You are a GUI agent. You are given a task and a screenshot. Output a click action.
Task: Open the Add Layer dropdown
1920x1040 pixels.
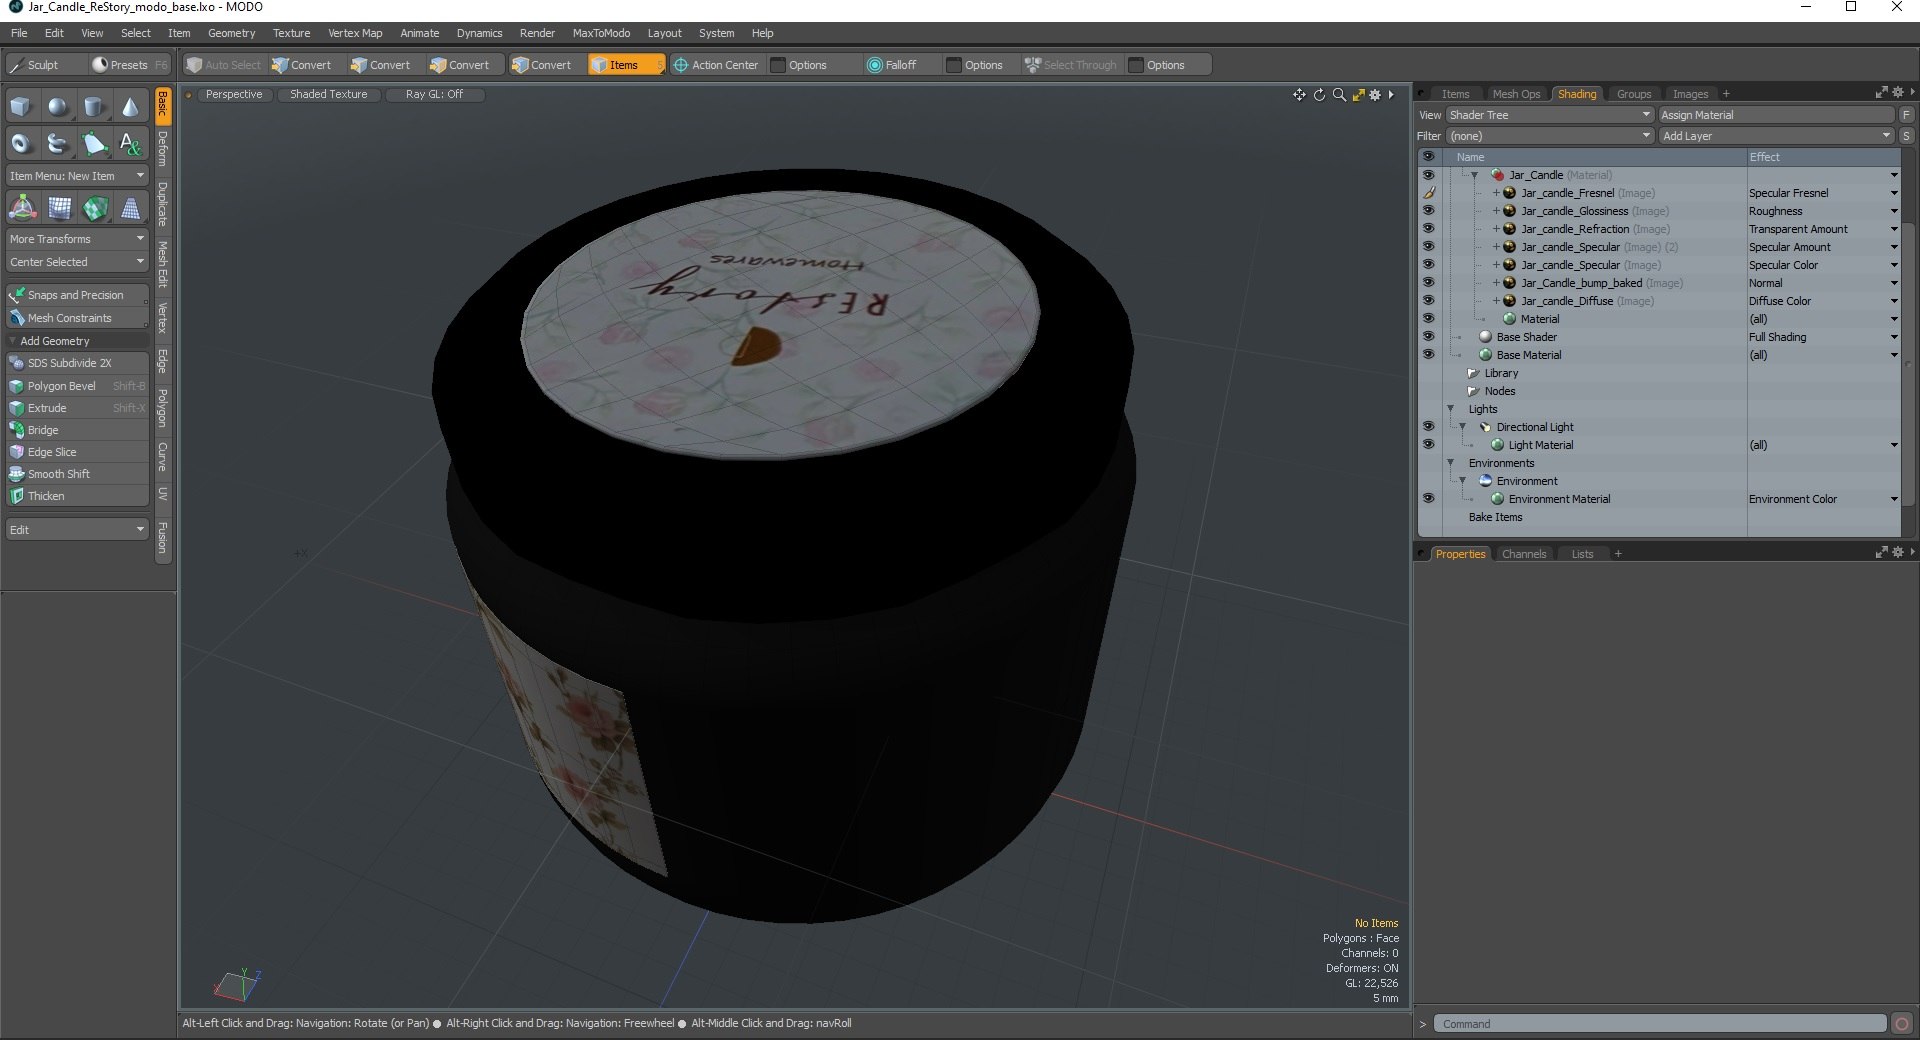click(x=1776, y=136)
